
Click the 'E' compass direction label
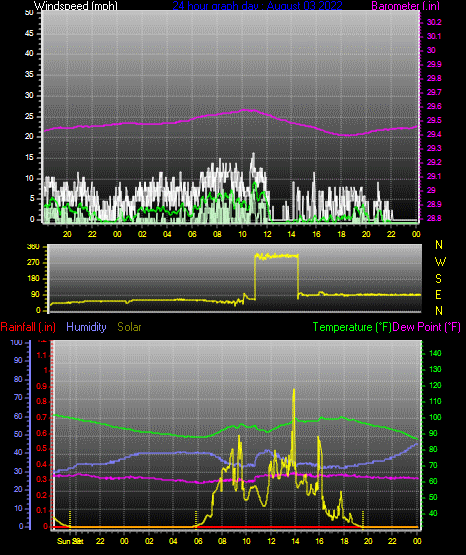438,295
